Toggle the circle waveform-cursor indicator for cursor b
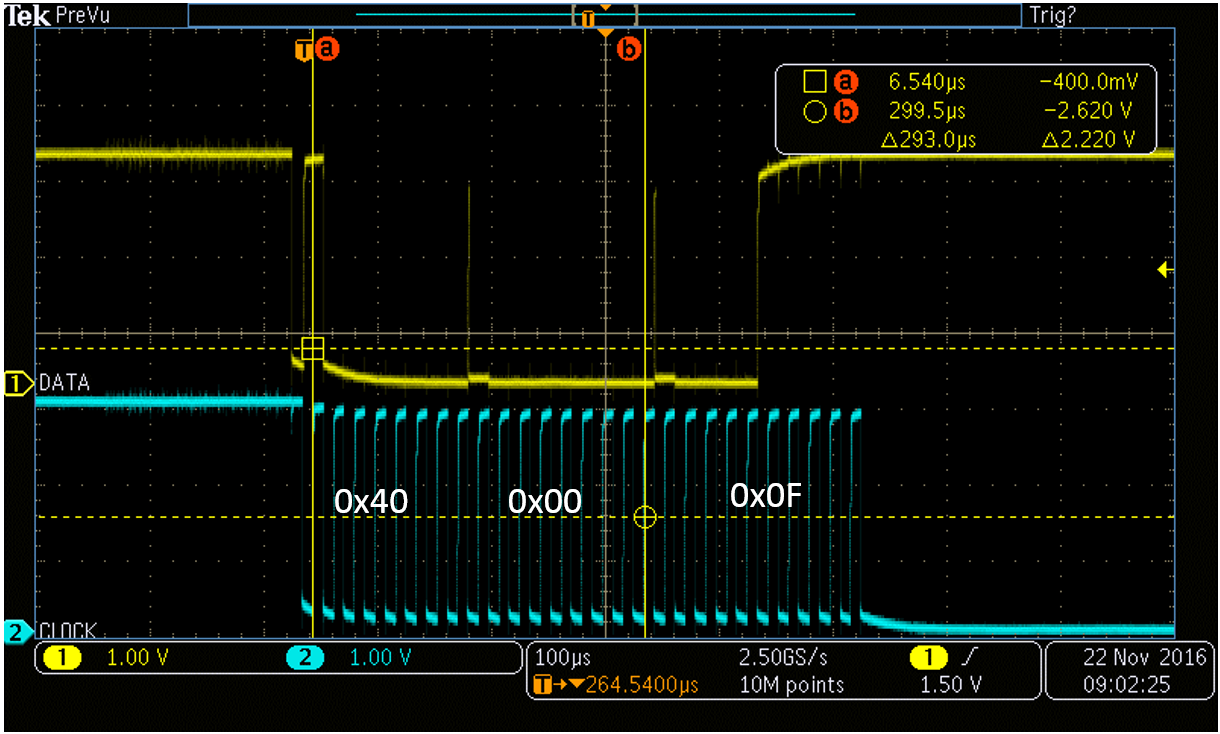The height and width of the screenshot is (734, 1220). point(814,111)
